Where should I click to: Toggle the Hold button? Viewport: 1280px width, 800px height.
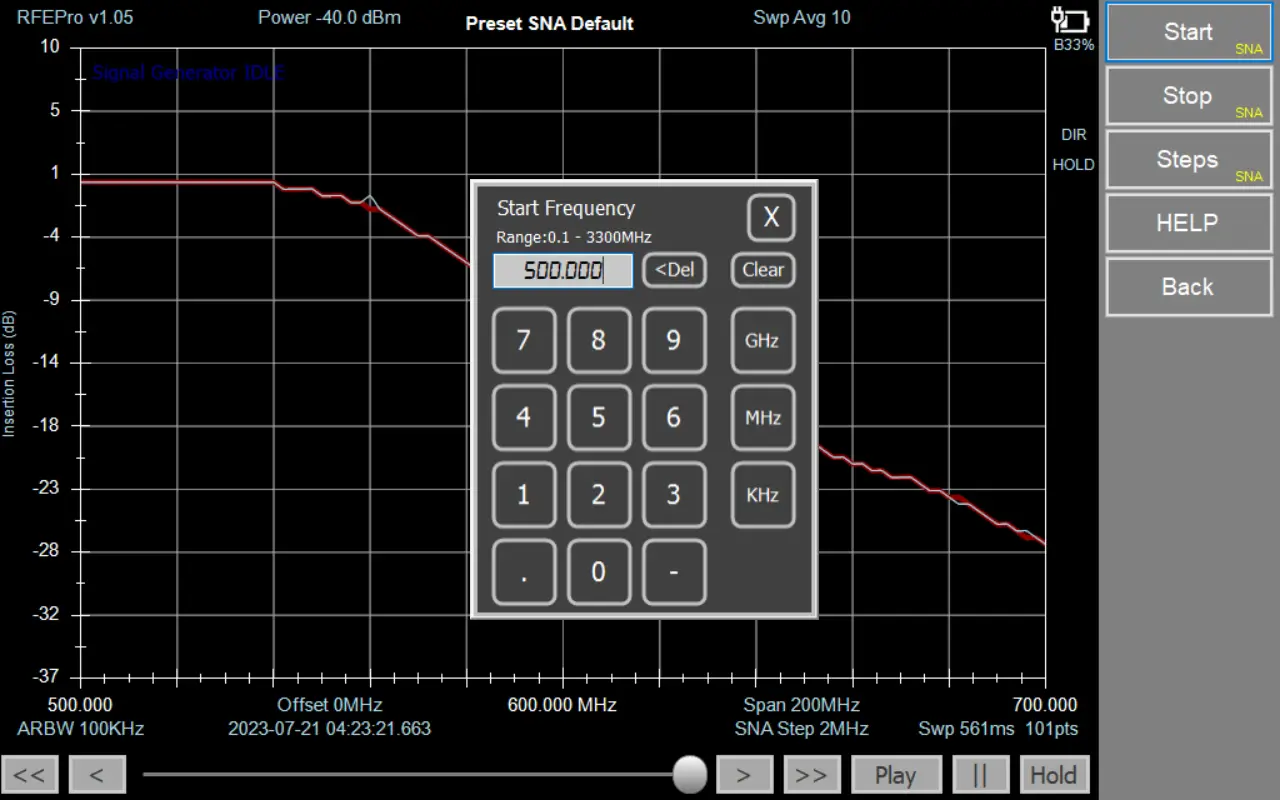click(1053, 775)
